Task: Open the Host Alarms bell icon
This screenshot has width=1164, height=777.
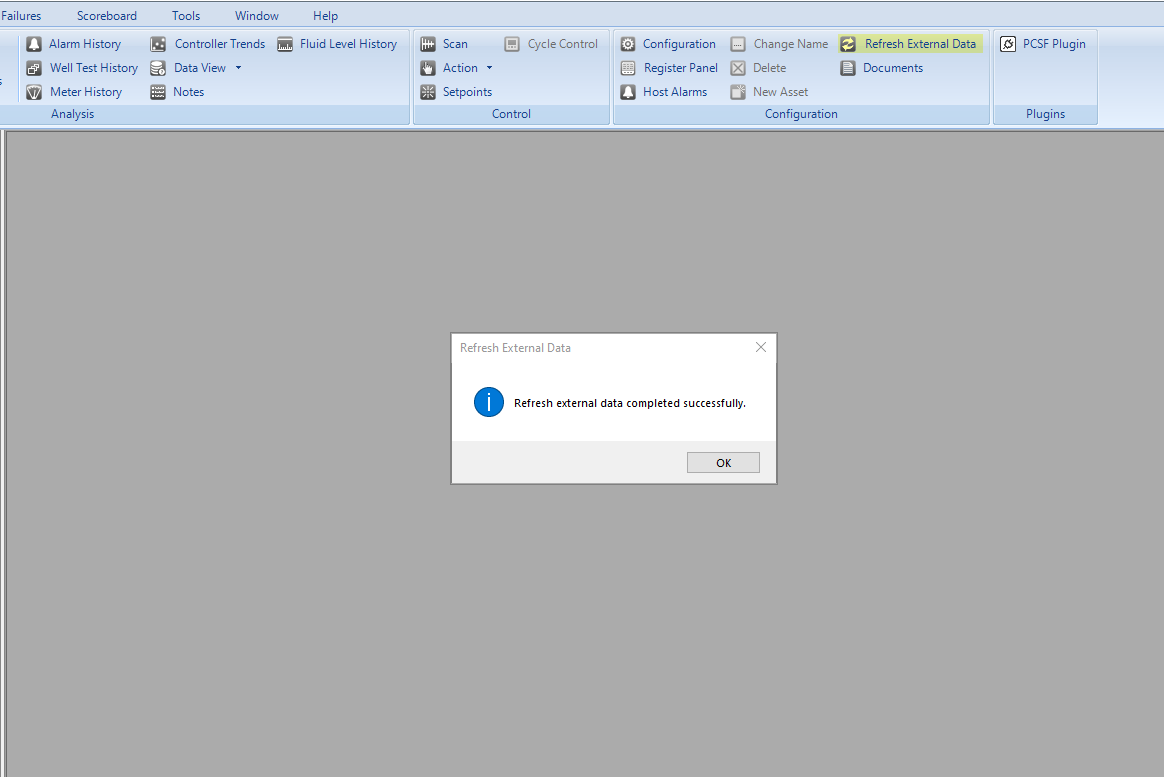Action: pyautogui.click(x=628, y=92)
